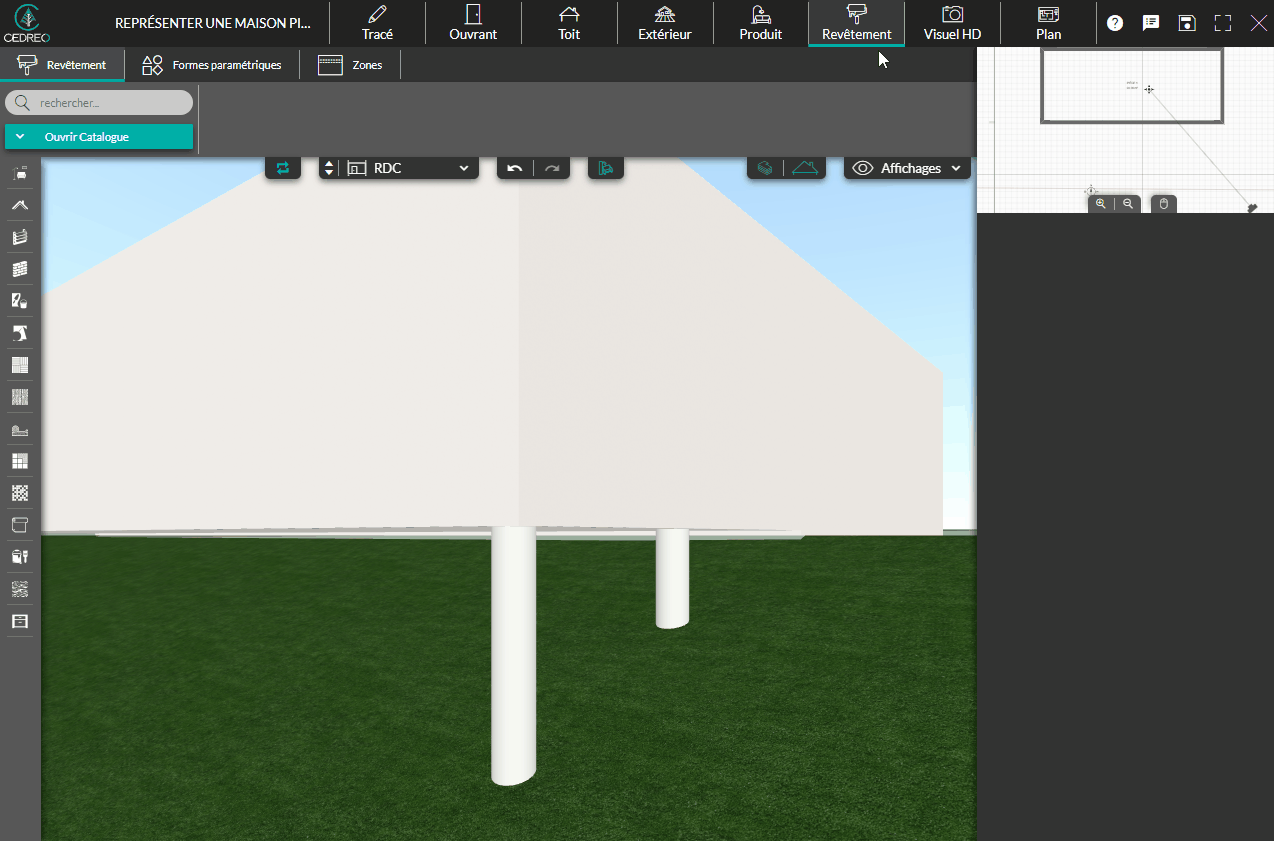Toggle the roof visibility icon
This screenshot has height=841, width=1274.
coord(806,168)
